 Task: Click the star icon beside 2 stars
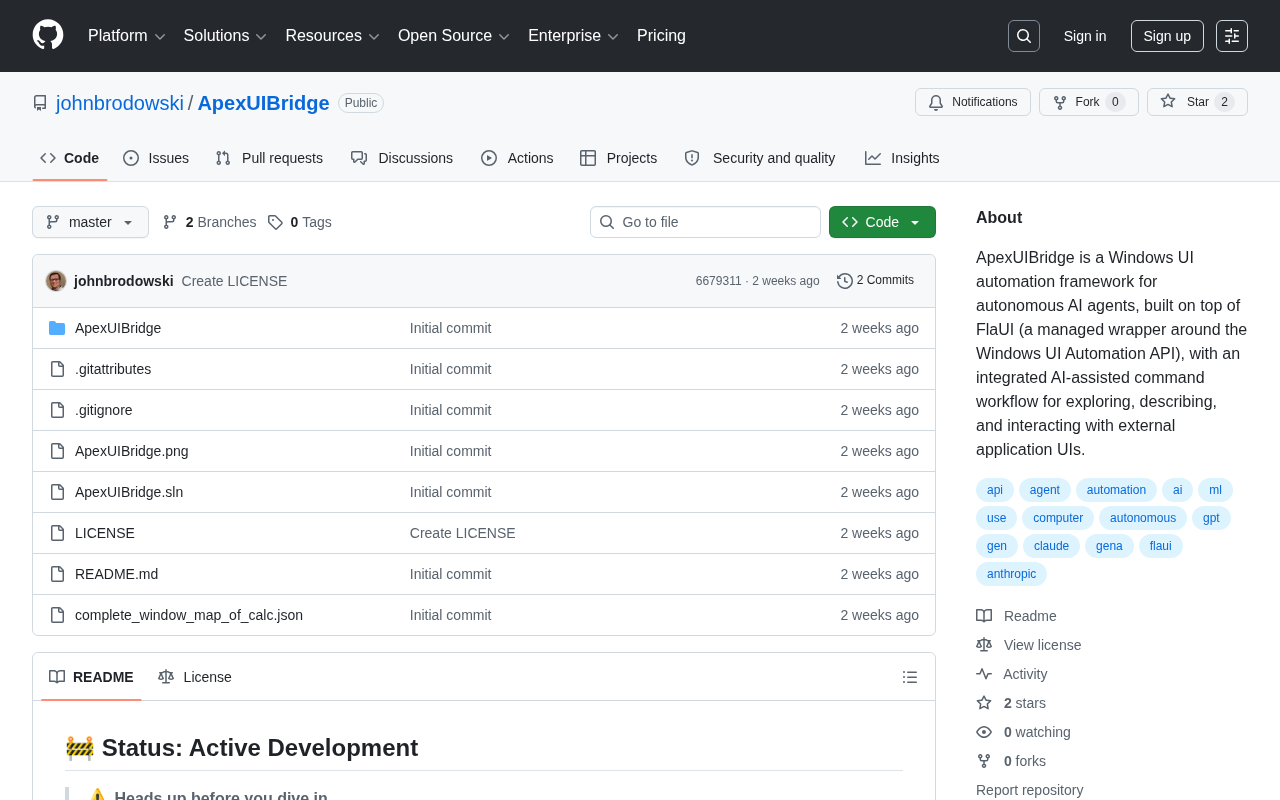[x=984, y=703]
